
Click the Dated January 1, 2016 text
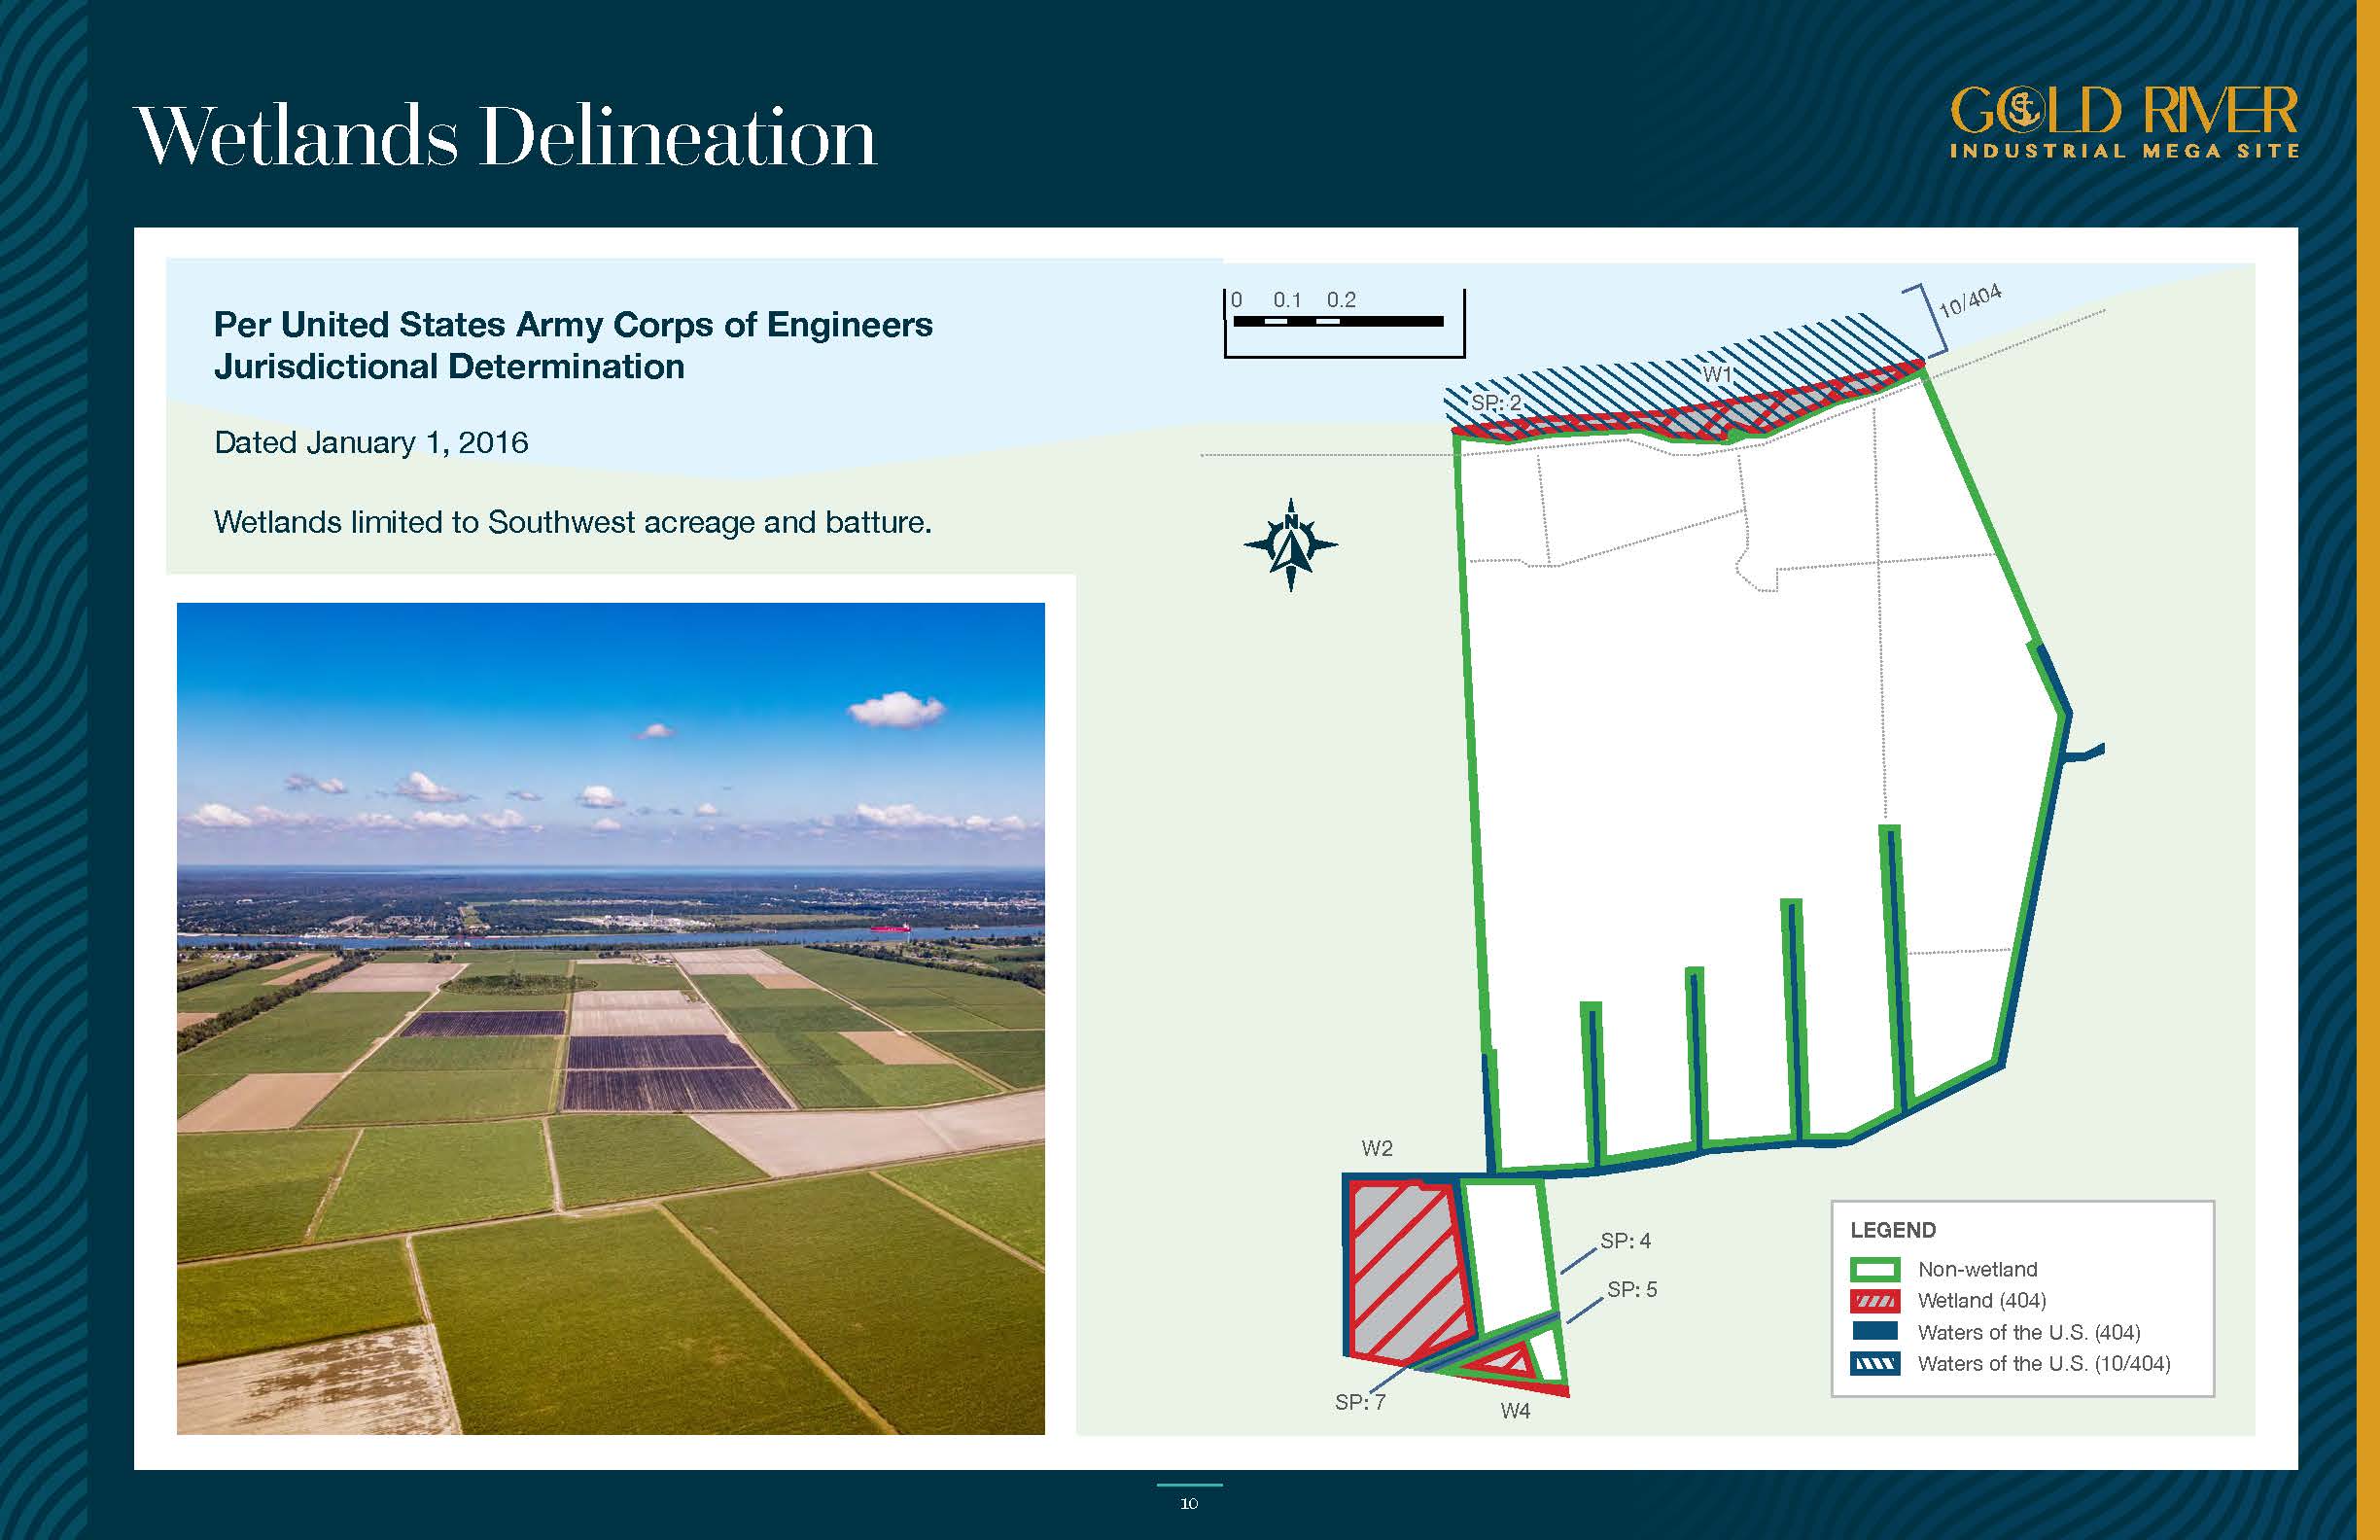(x=371, y=443)
